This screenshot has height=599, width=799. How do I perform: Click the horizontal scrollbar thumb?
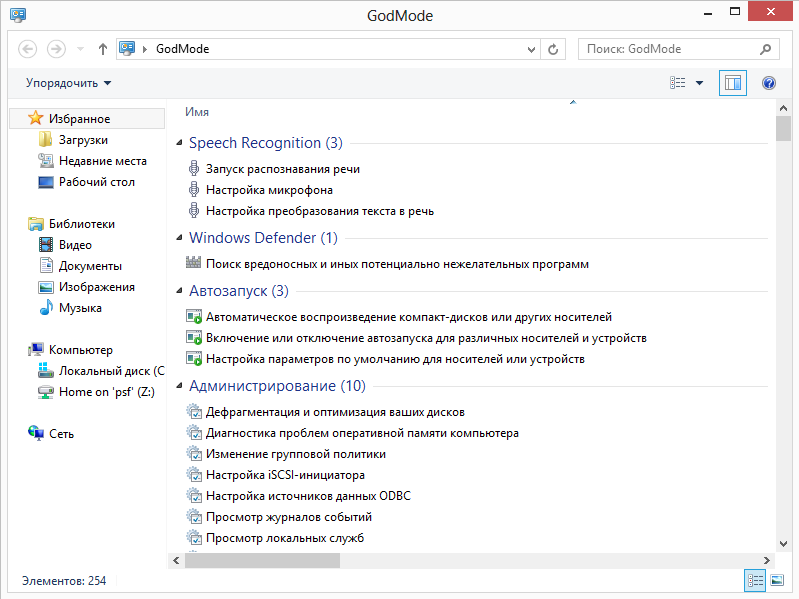click(x=262, y=561)
